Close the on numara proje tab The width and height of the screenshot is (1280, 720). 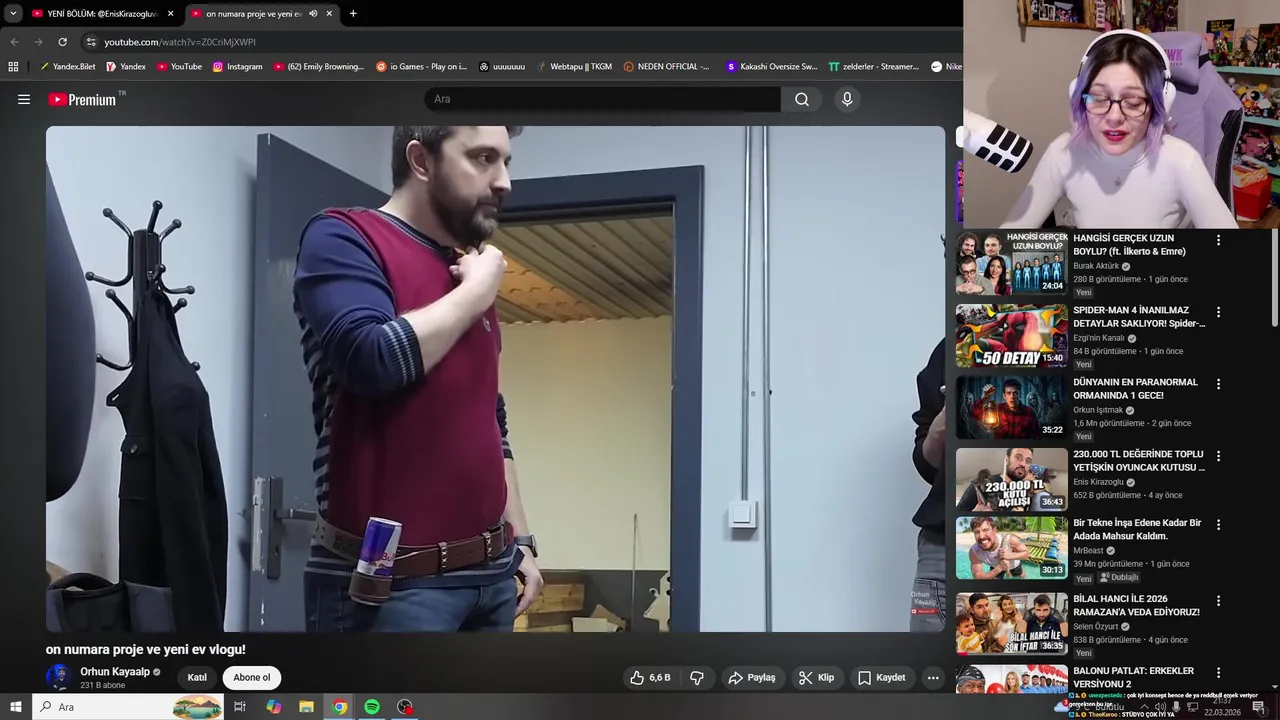[x=329, y=14]
